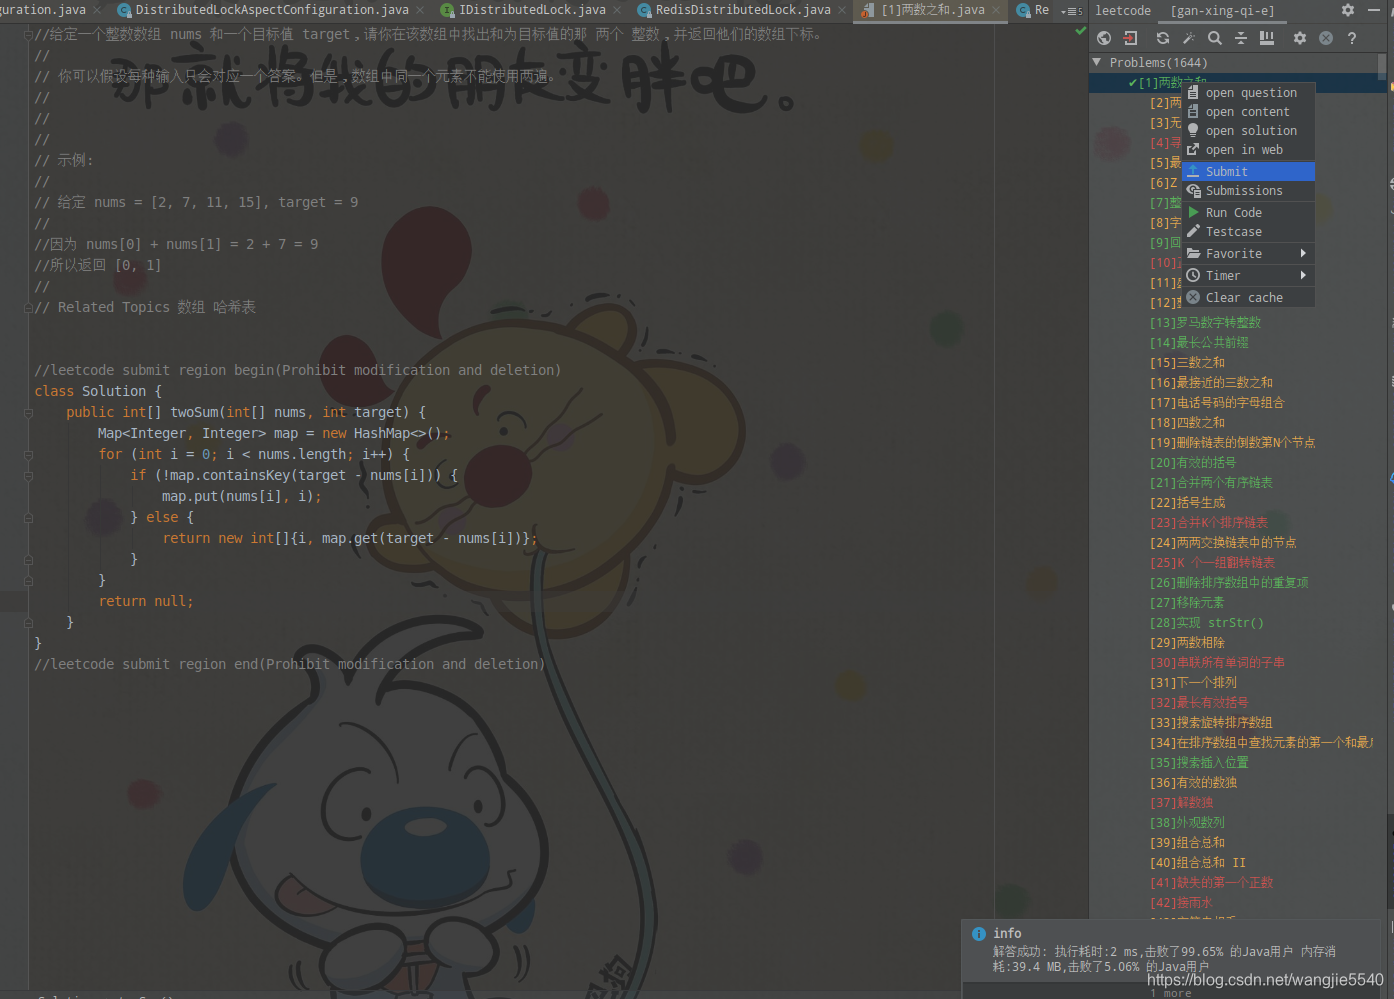Expand the Timer submenu
The image size is (1394, 999).
(x=1249, y=276)
